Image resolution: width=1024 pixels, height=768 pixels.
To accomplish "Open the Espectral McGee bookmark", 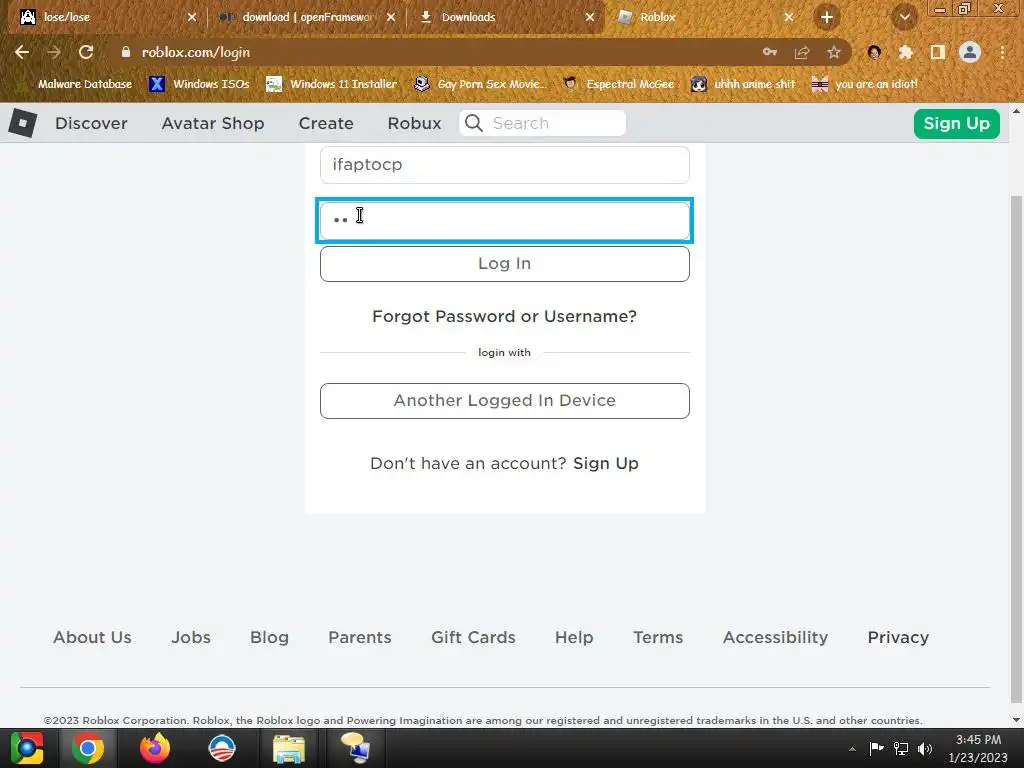I will [618, 84].
